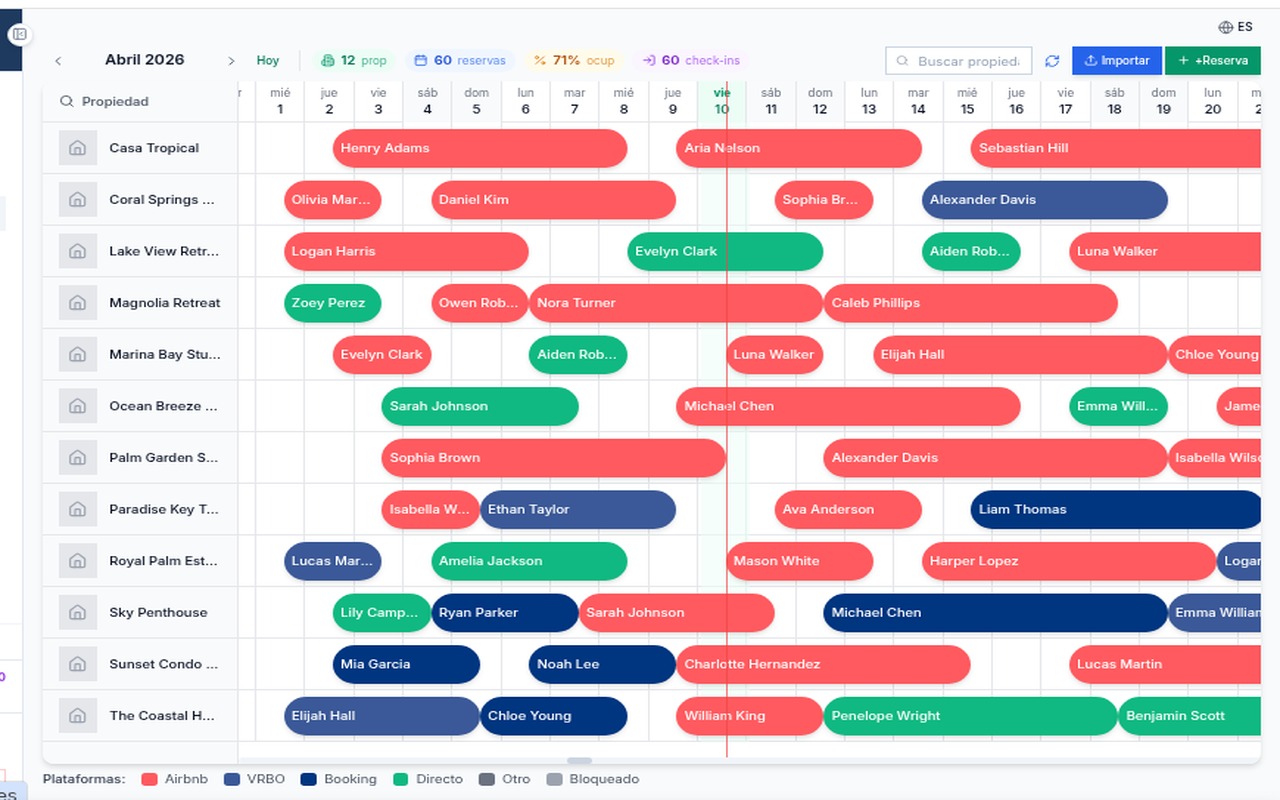
Task: Click the 12 prop building badge
Action: point(353,60)
